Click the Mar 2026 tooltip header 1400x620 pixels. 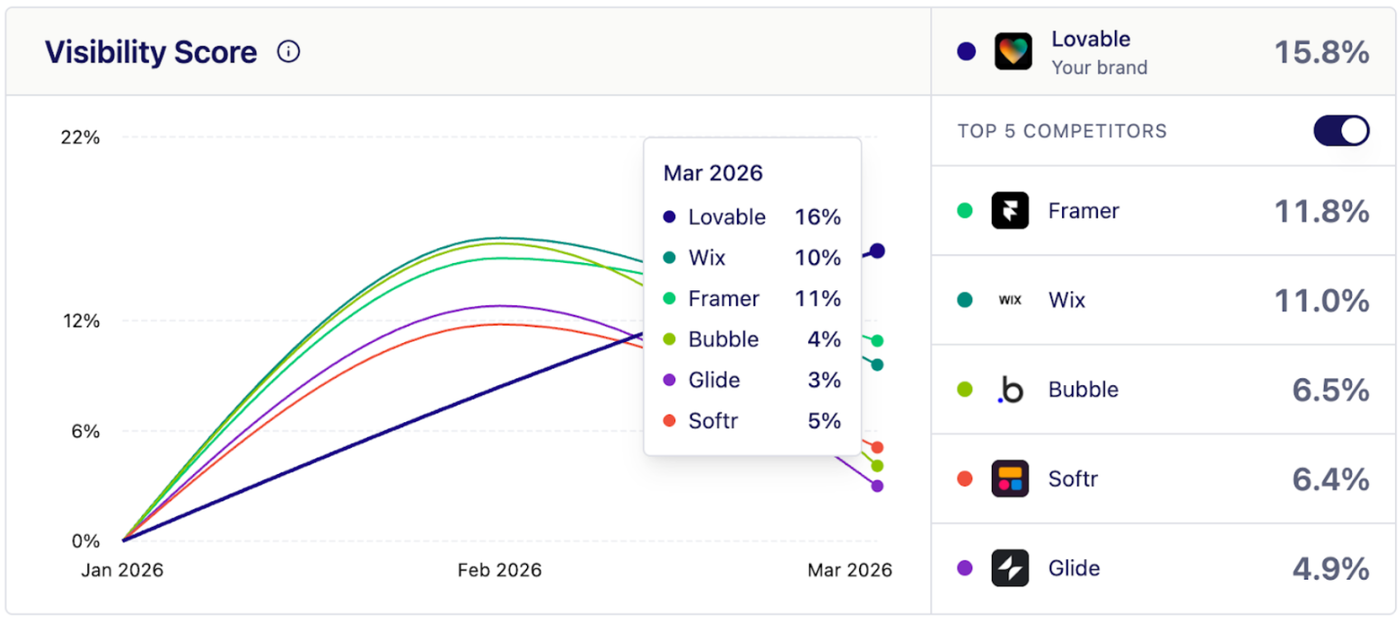pos(713,173)
